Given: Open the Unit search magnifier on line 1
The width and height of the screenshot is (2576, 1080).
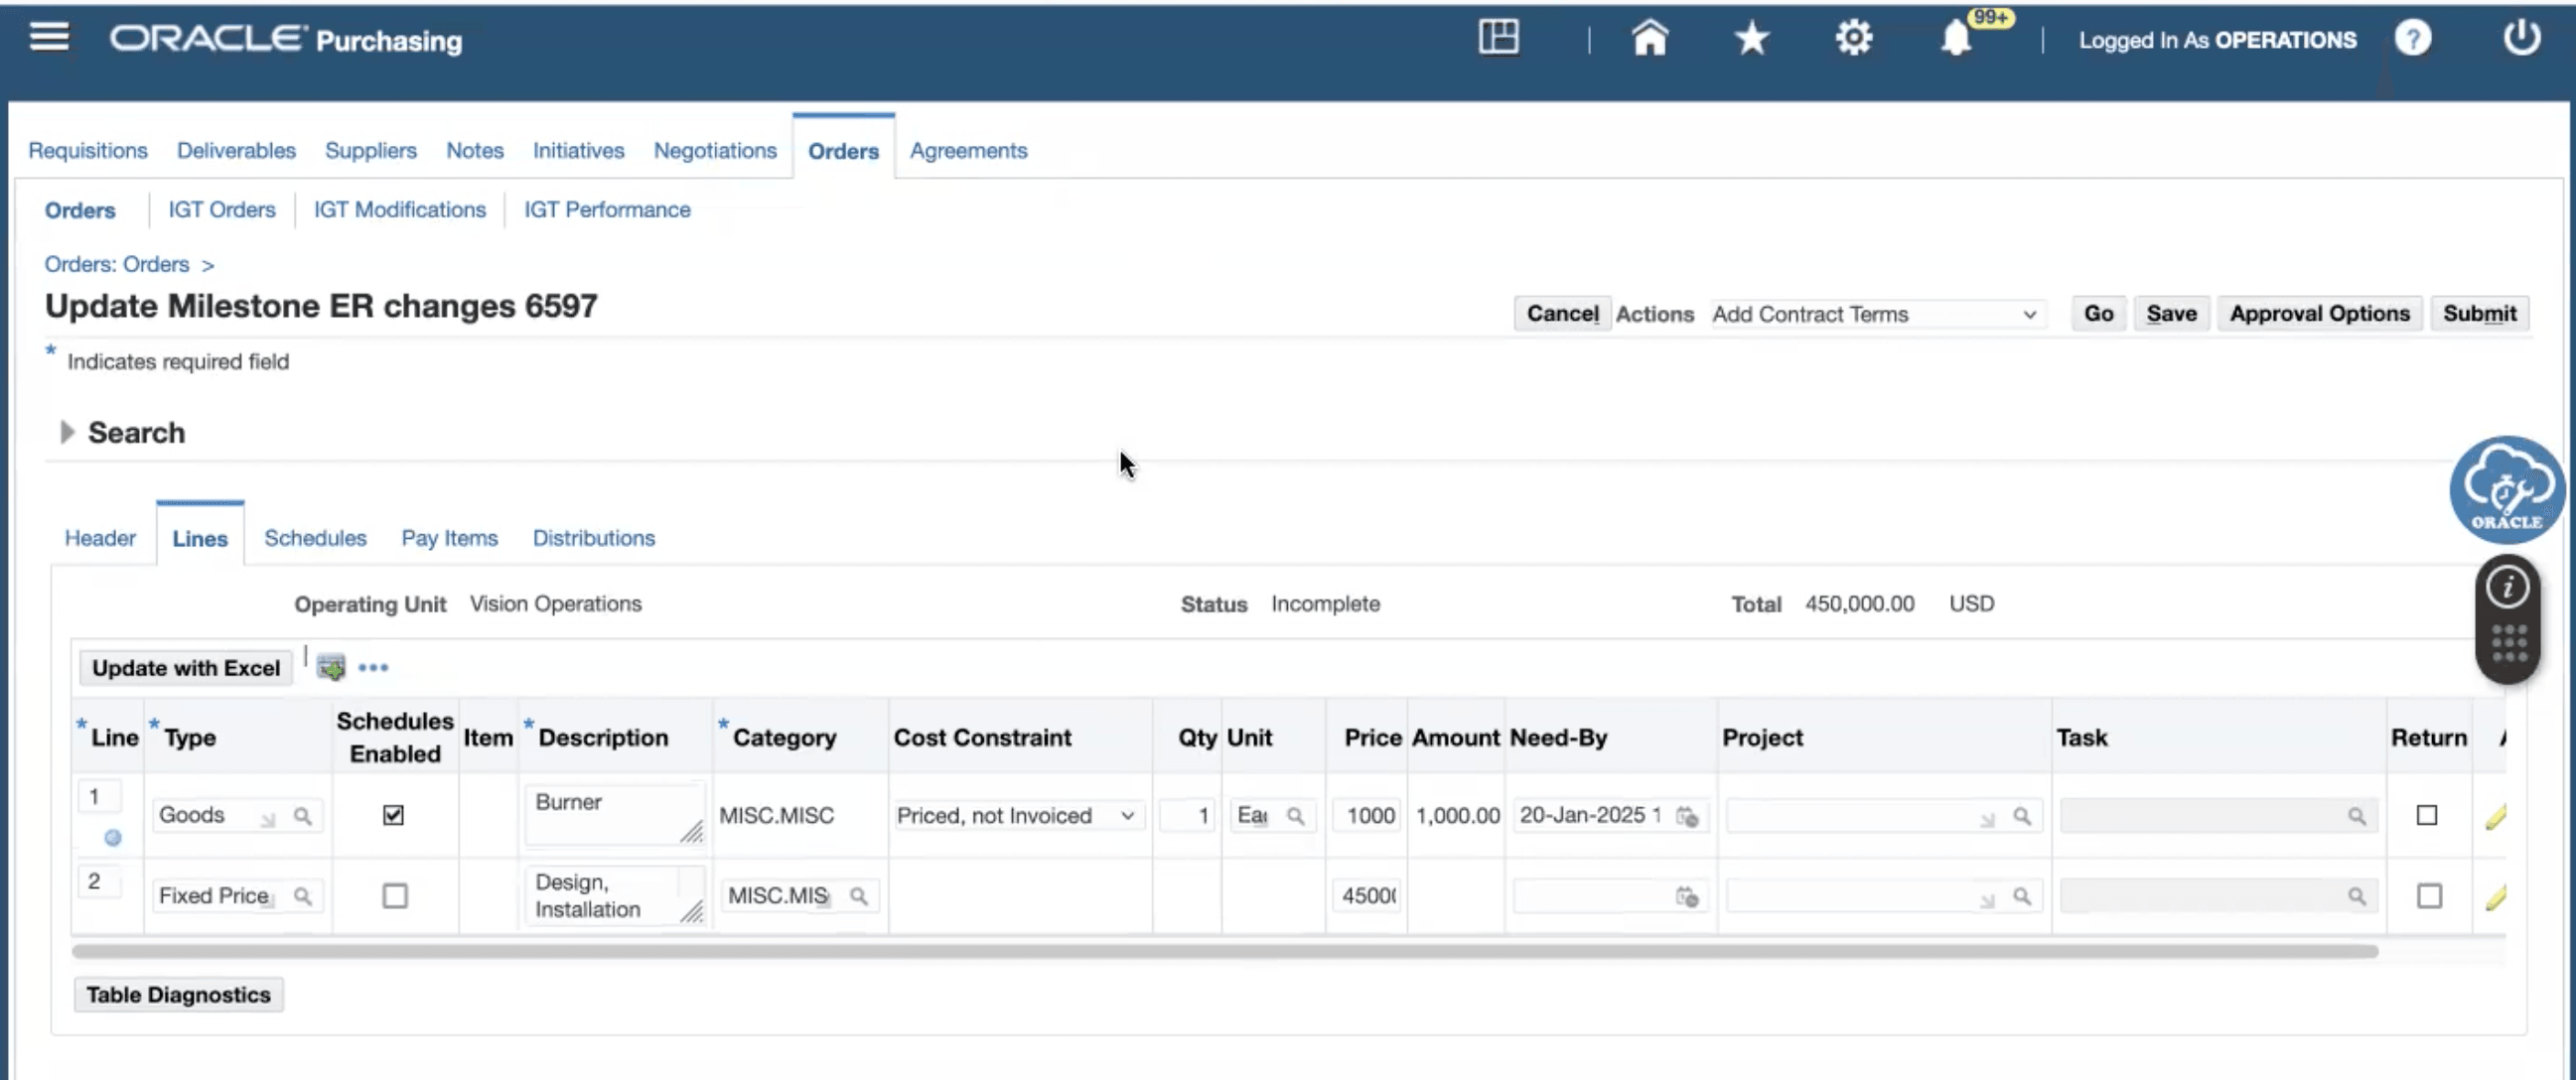Looking at the screenshot, I should click(1298, 816).
